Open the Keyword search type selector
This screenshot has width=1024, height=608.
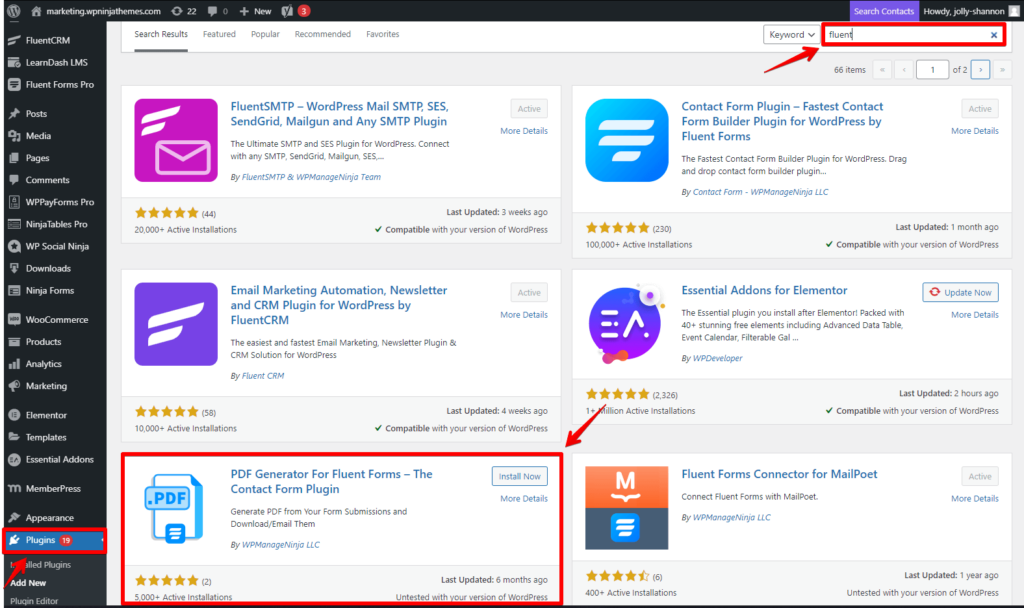pos(791,34)
